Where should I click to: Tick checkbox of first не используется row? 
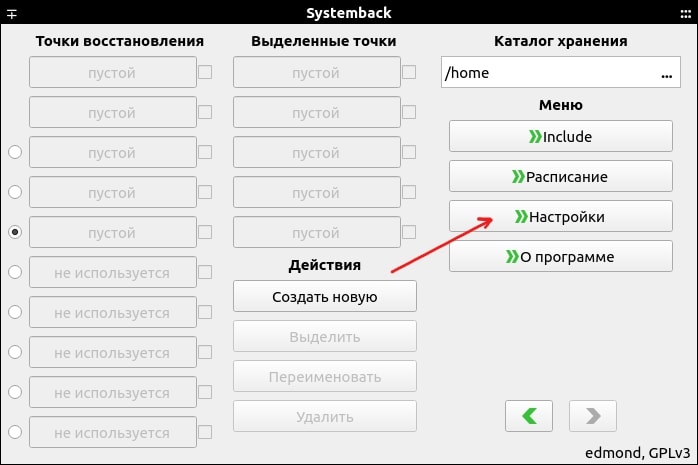[205, 272]
